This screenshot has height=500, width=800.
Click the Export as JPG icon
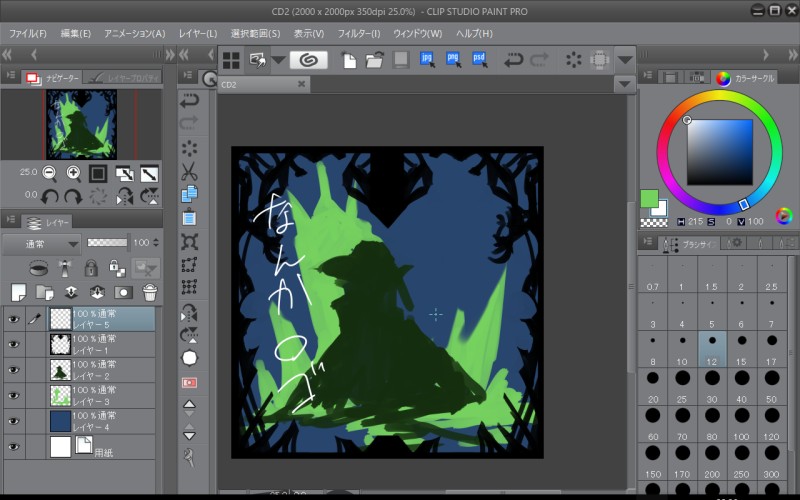coord(428,60)
